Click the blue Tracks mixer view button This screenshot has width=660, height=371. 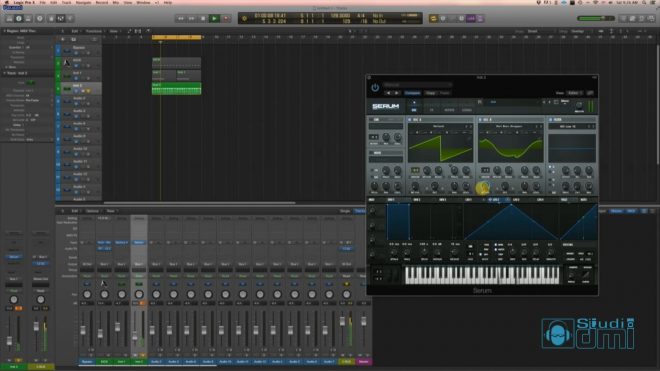[x=360, y=211]
